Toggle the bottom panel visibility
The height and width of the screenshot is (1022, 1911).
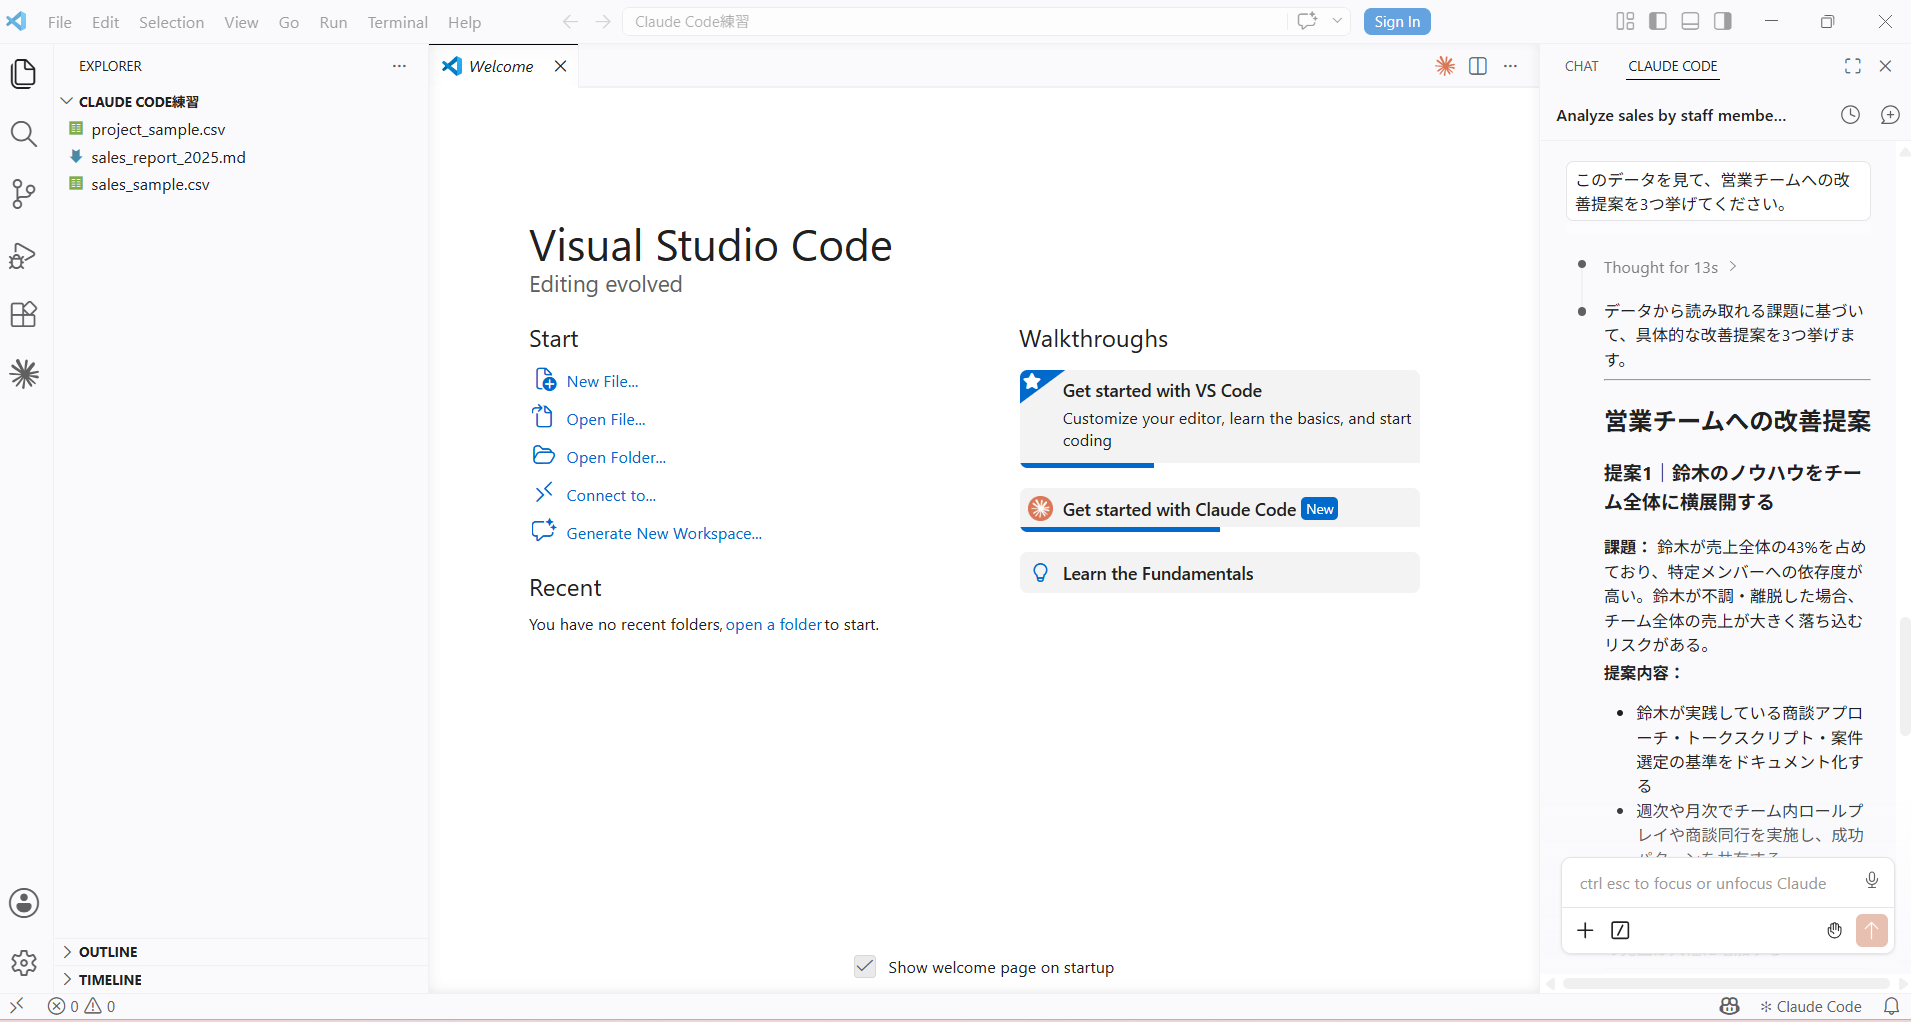[x=1690, y=21]
